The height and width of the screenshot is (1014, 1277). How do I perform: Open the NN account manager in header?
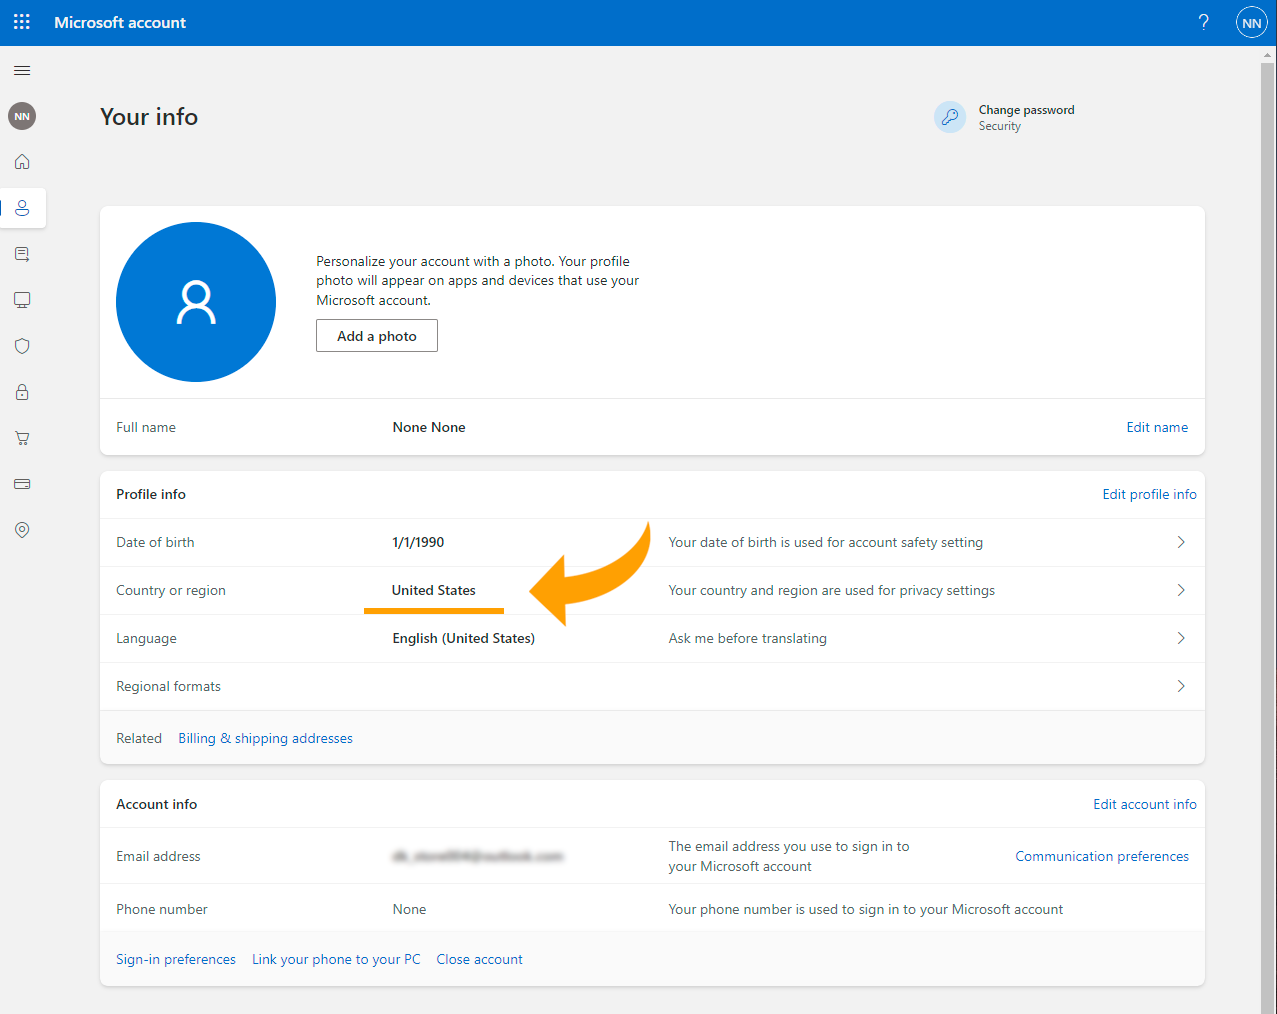pyautogui.click(x=1251, y=22)
